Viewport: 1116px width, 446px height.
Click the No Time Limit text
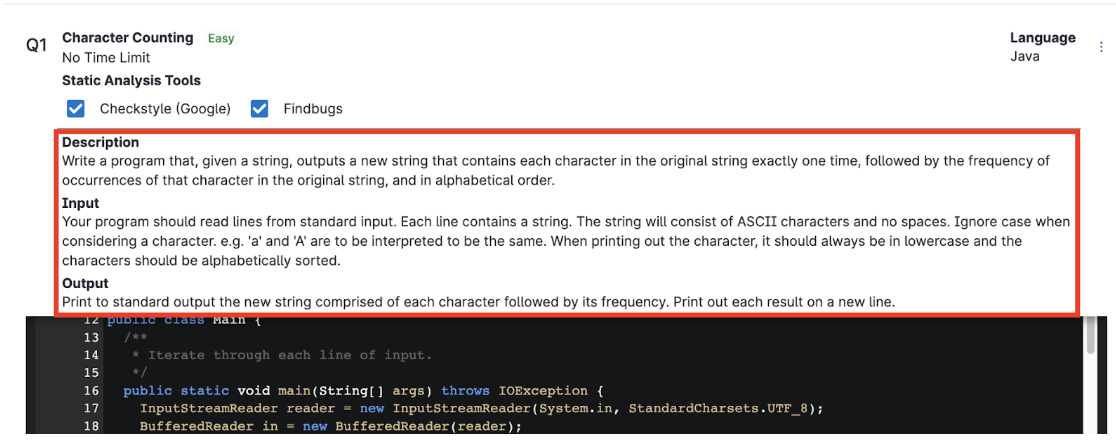(x=106, y=58)
